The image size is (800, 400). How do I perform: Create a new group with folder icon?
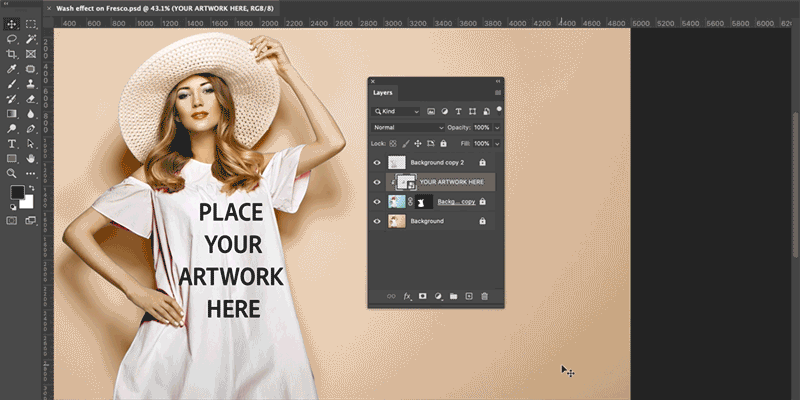tap(453, 296)
